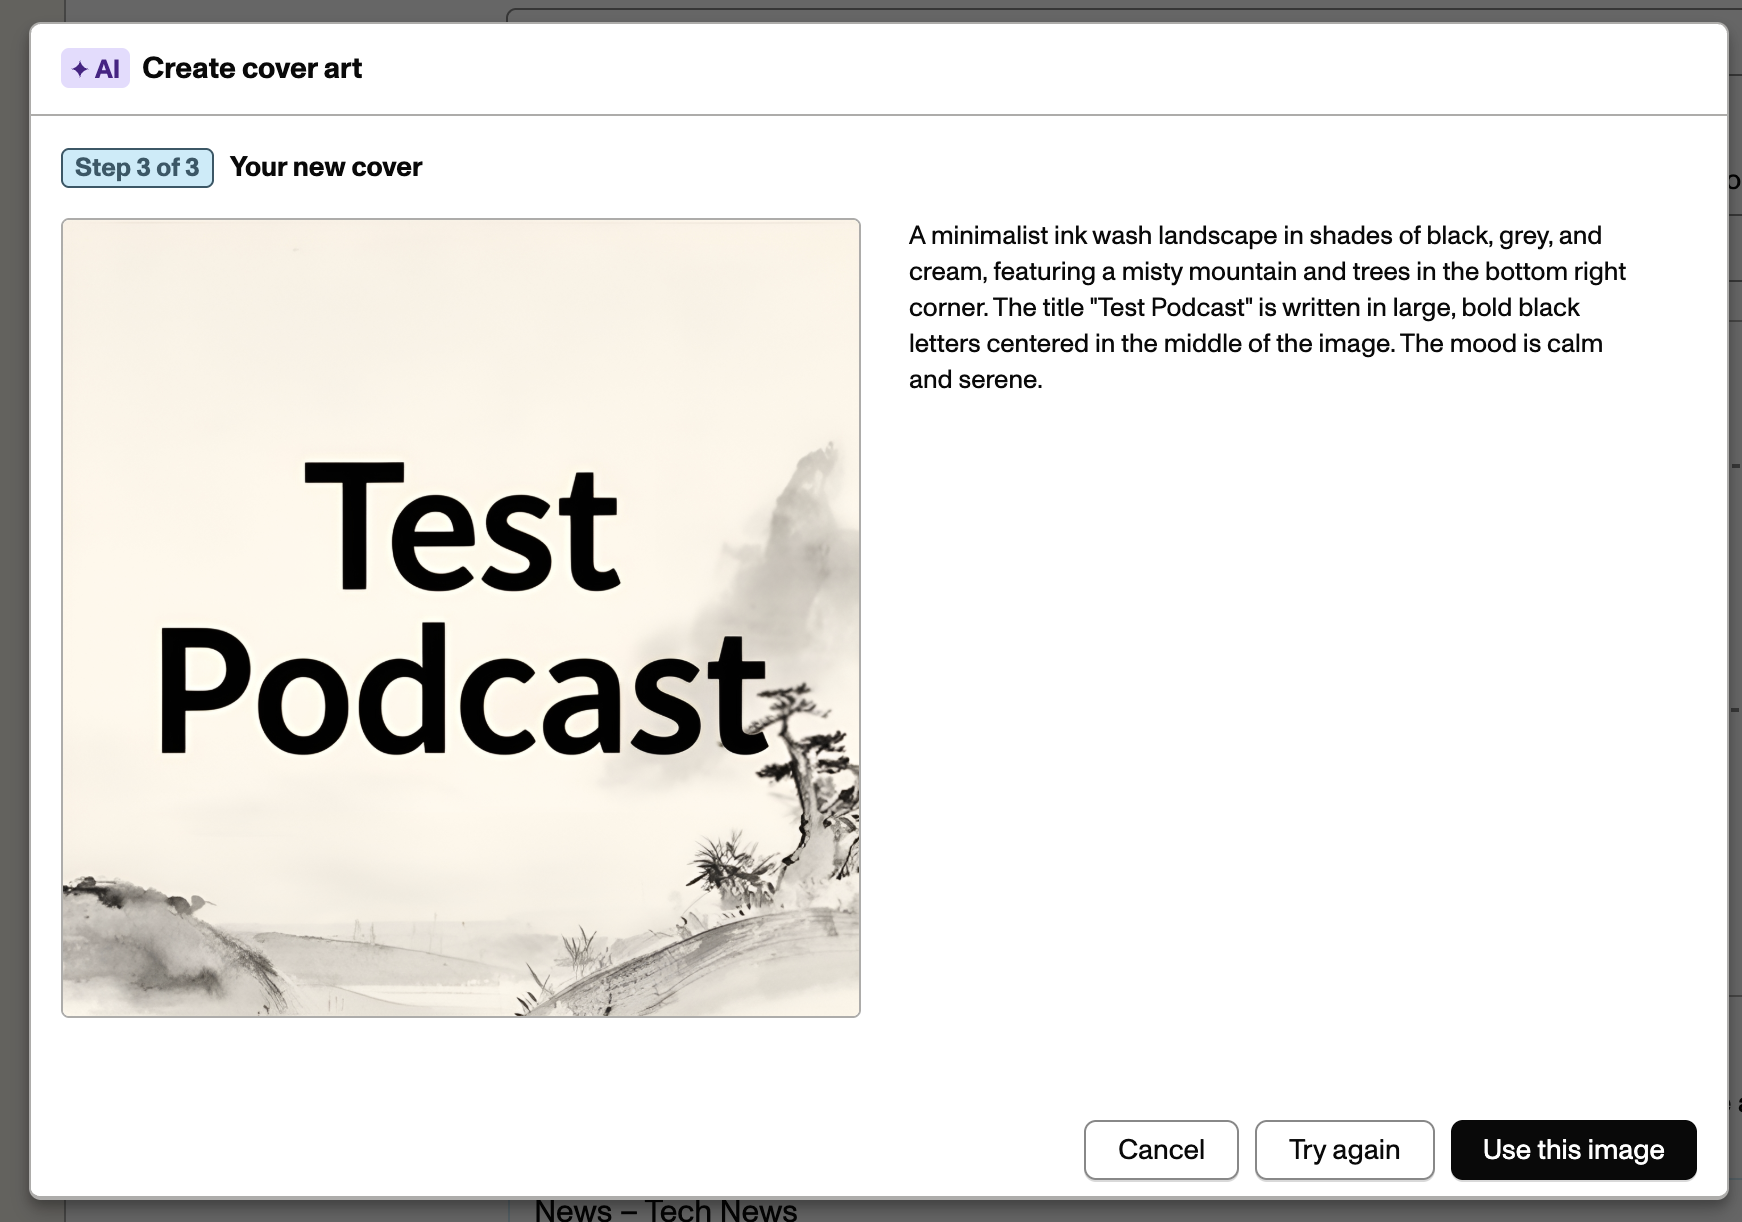Screen dimensions: 1742x1222
Task: Click the Step 3 of 3 badge
Action: [137, 167]
